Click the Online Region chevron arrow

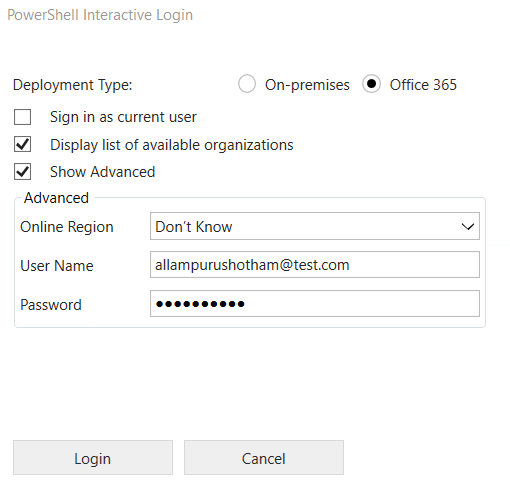[x=468, y=227]
